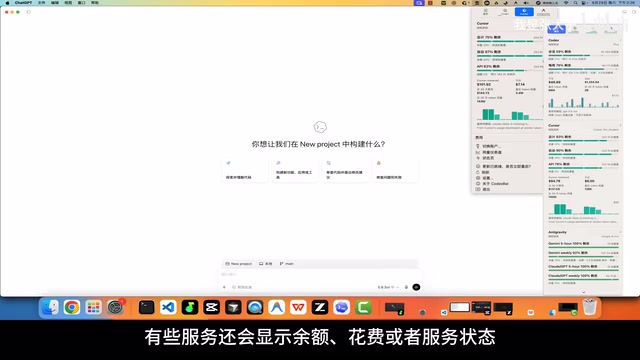Click the microphone dictation icon in the composer
The image size is (640, 360).
[x=406, y=287]
